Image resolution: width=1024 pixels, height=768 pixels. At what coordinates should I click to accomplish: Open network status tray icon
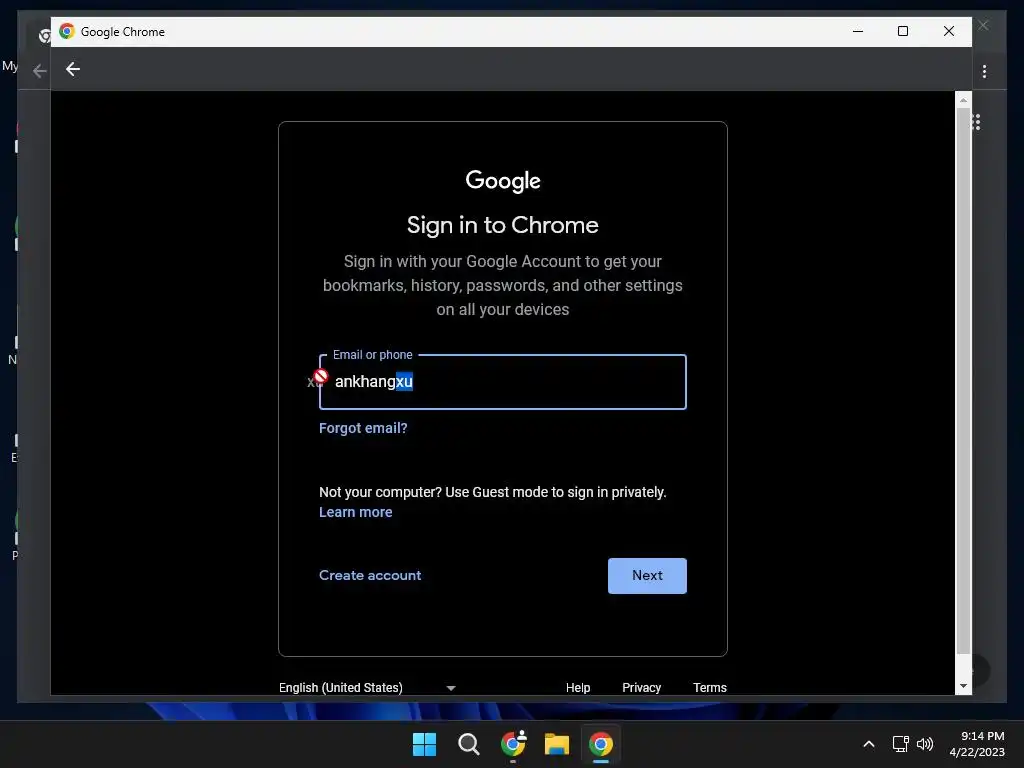click(x=901, y=744)
